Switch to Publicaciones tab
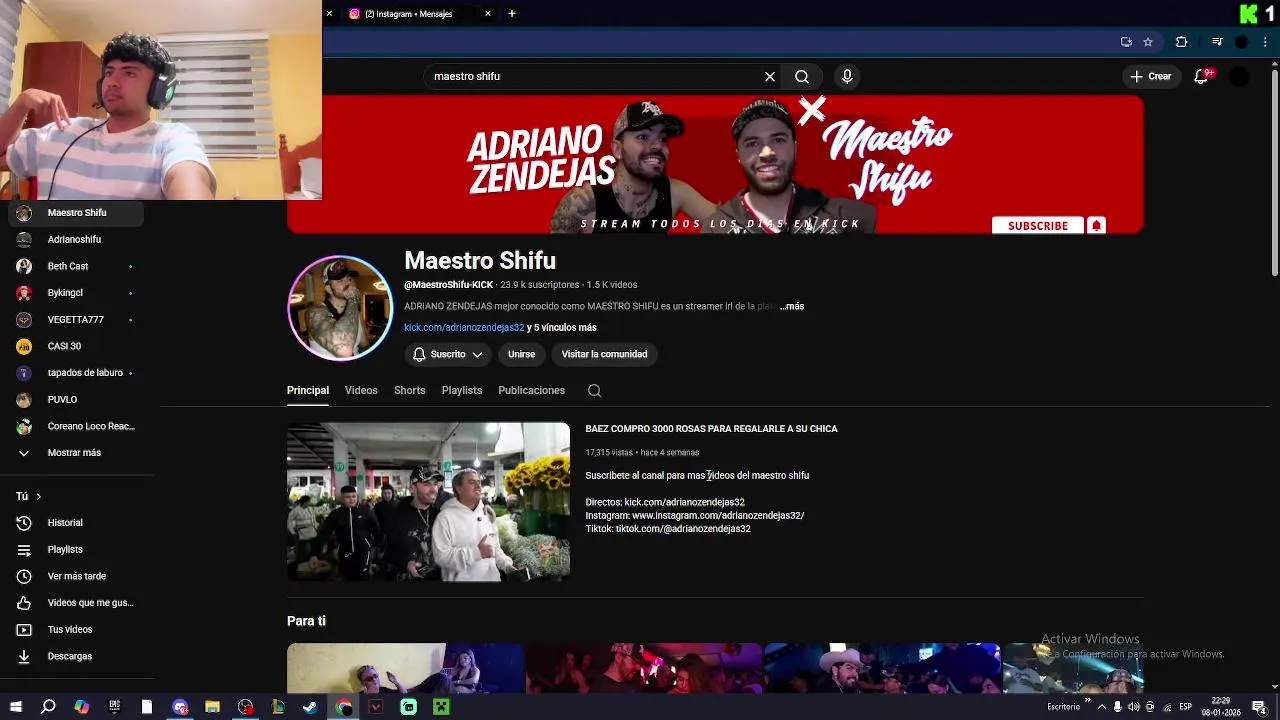Screen dimensions: 1280x720 (x=532, y=391)
